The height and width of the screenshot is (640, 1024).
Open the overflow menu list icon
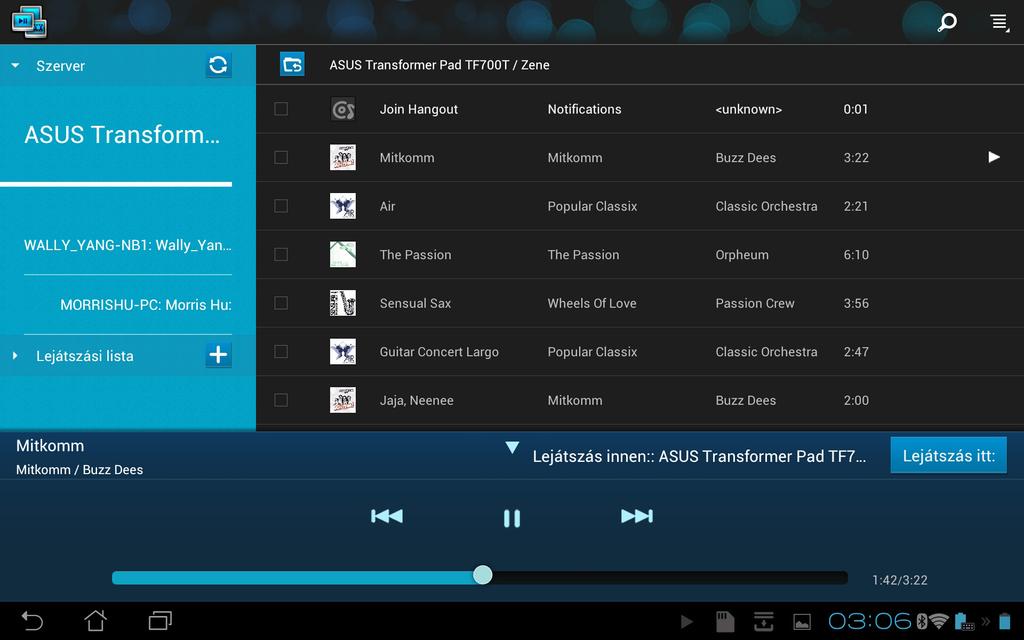pyautogui.click(x=999, y=22)
